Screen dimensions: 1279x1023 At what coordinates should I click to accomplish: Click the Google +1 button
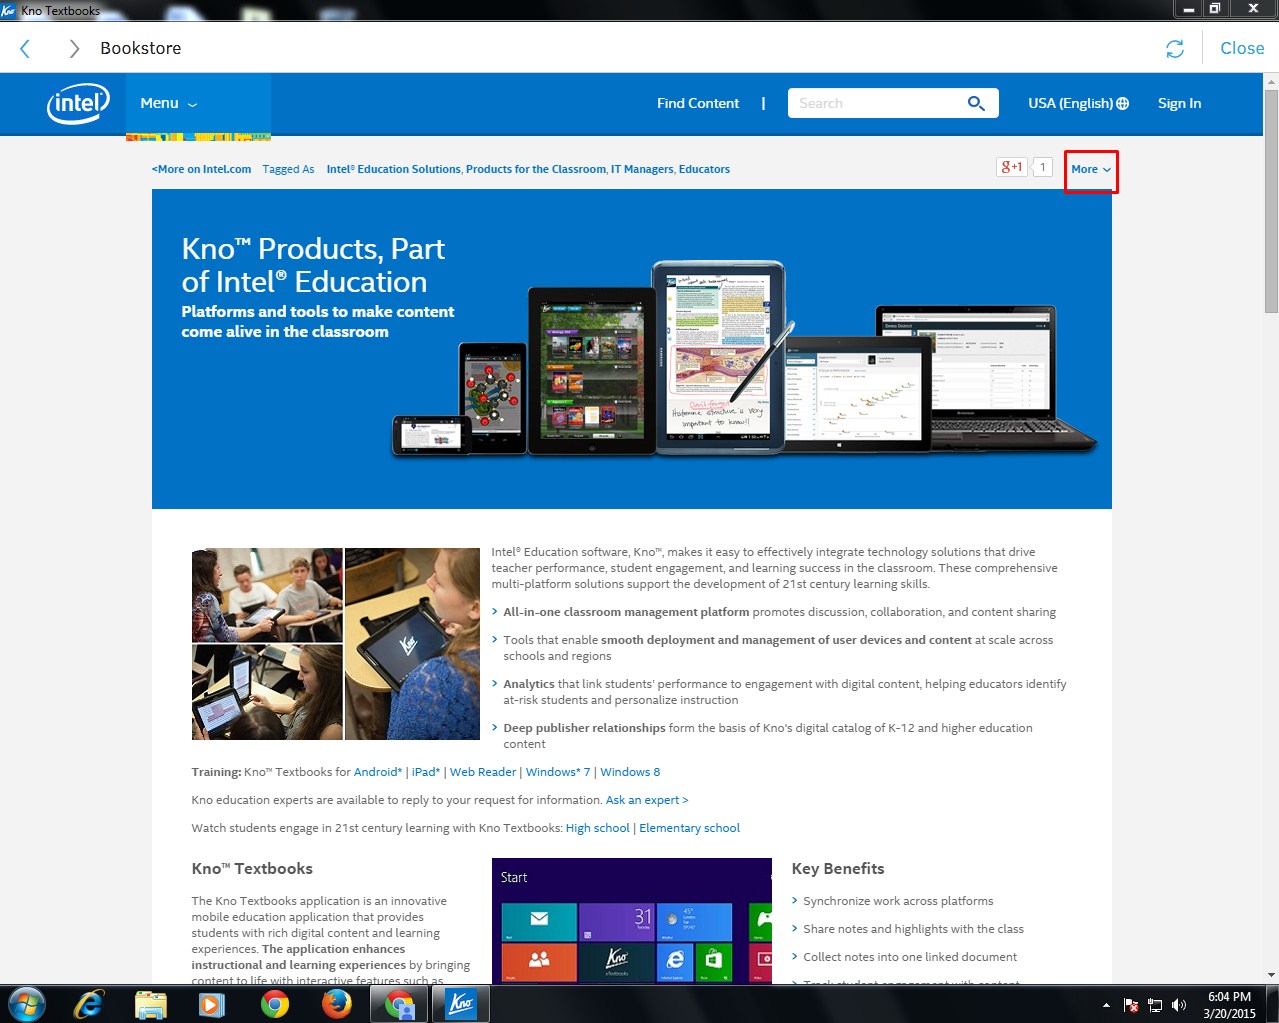(x=1012, y=167)
